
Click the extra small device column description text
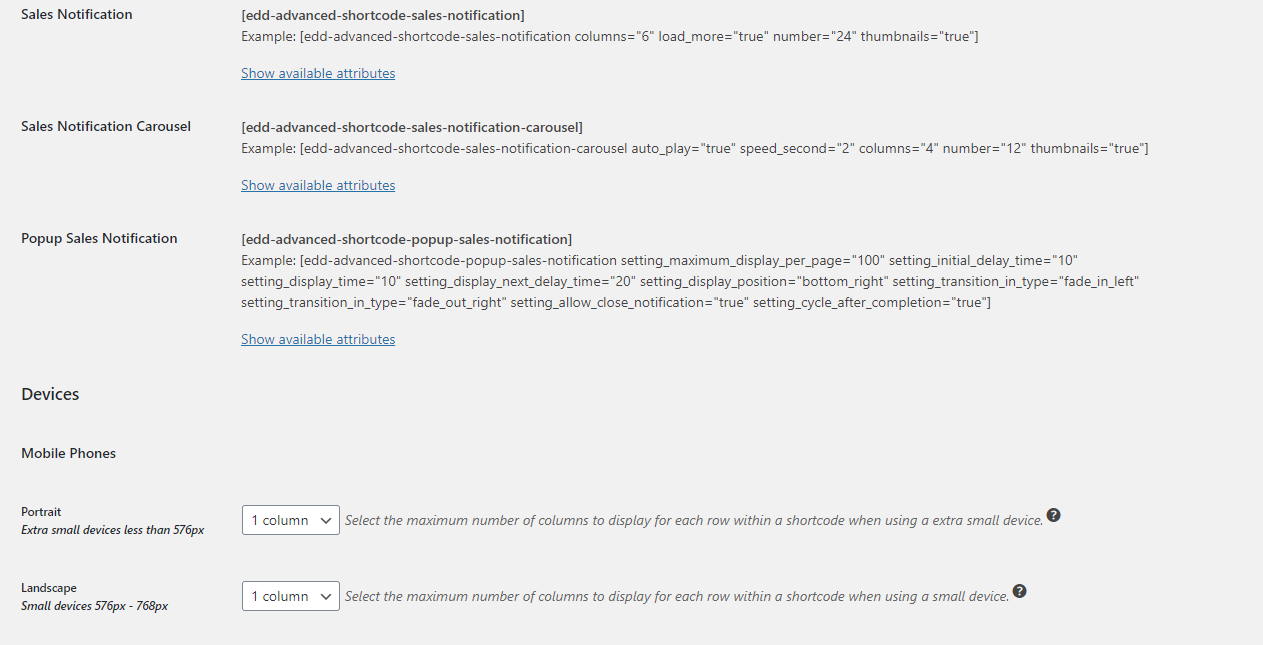click(694, 520)
